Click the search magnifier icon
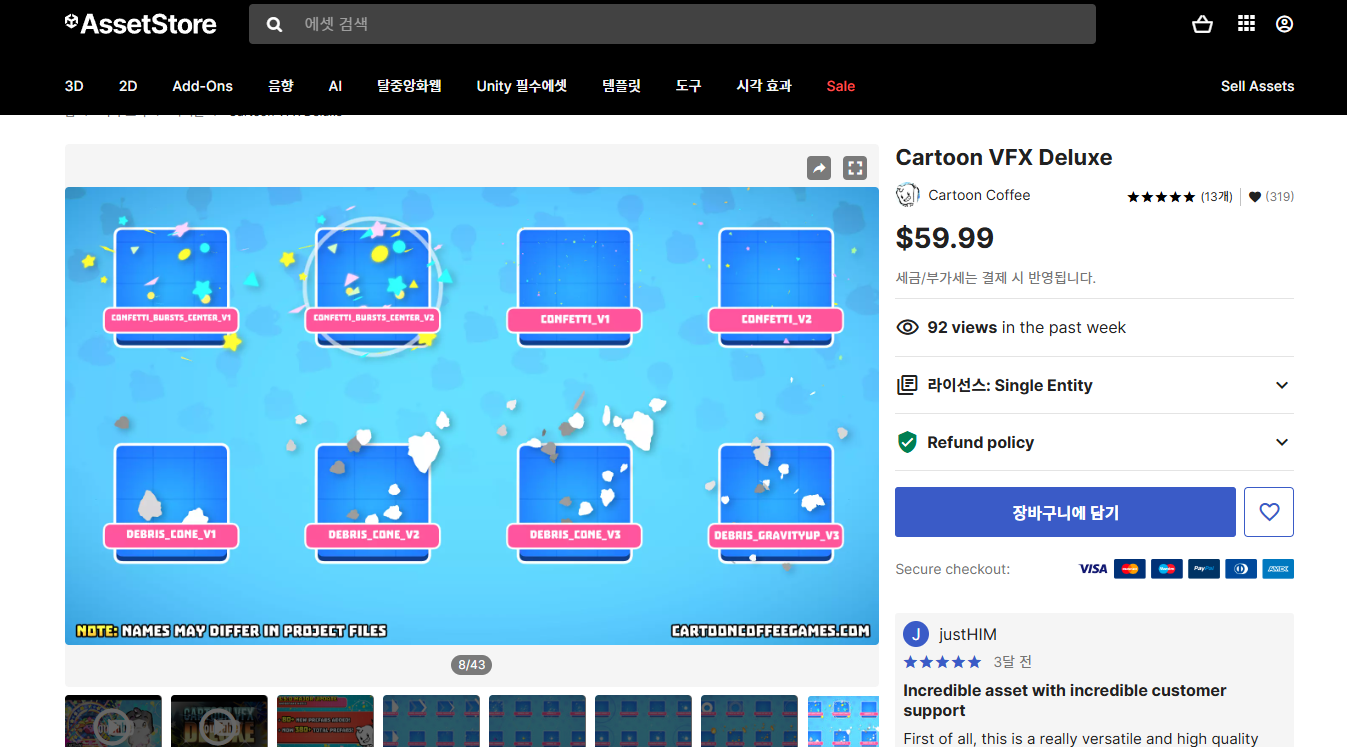 pos(274,24)
